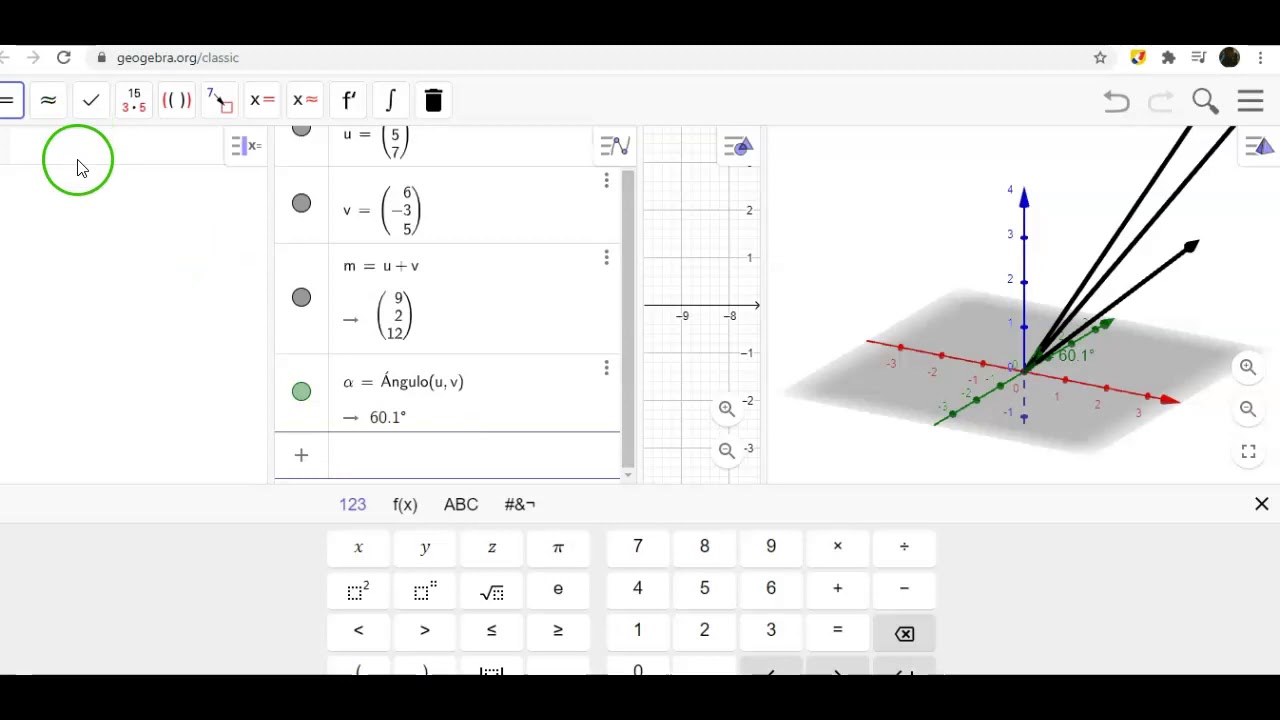The width and height of the screenshot is (1280, 720).
Task: Select the Keep Input checkmark tool
Action: click(x=91, y=100)
